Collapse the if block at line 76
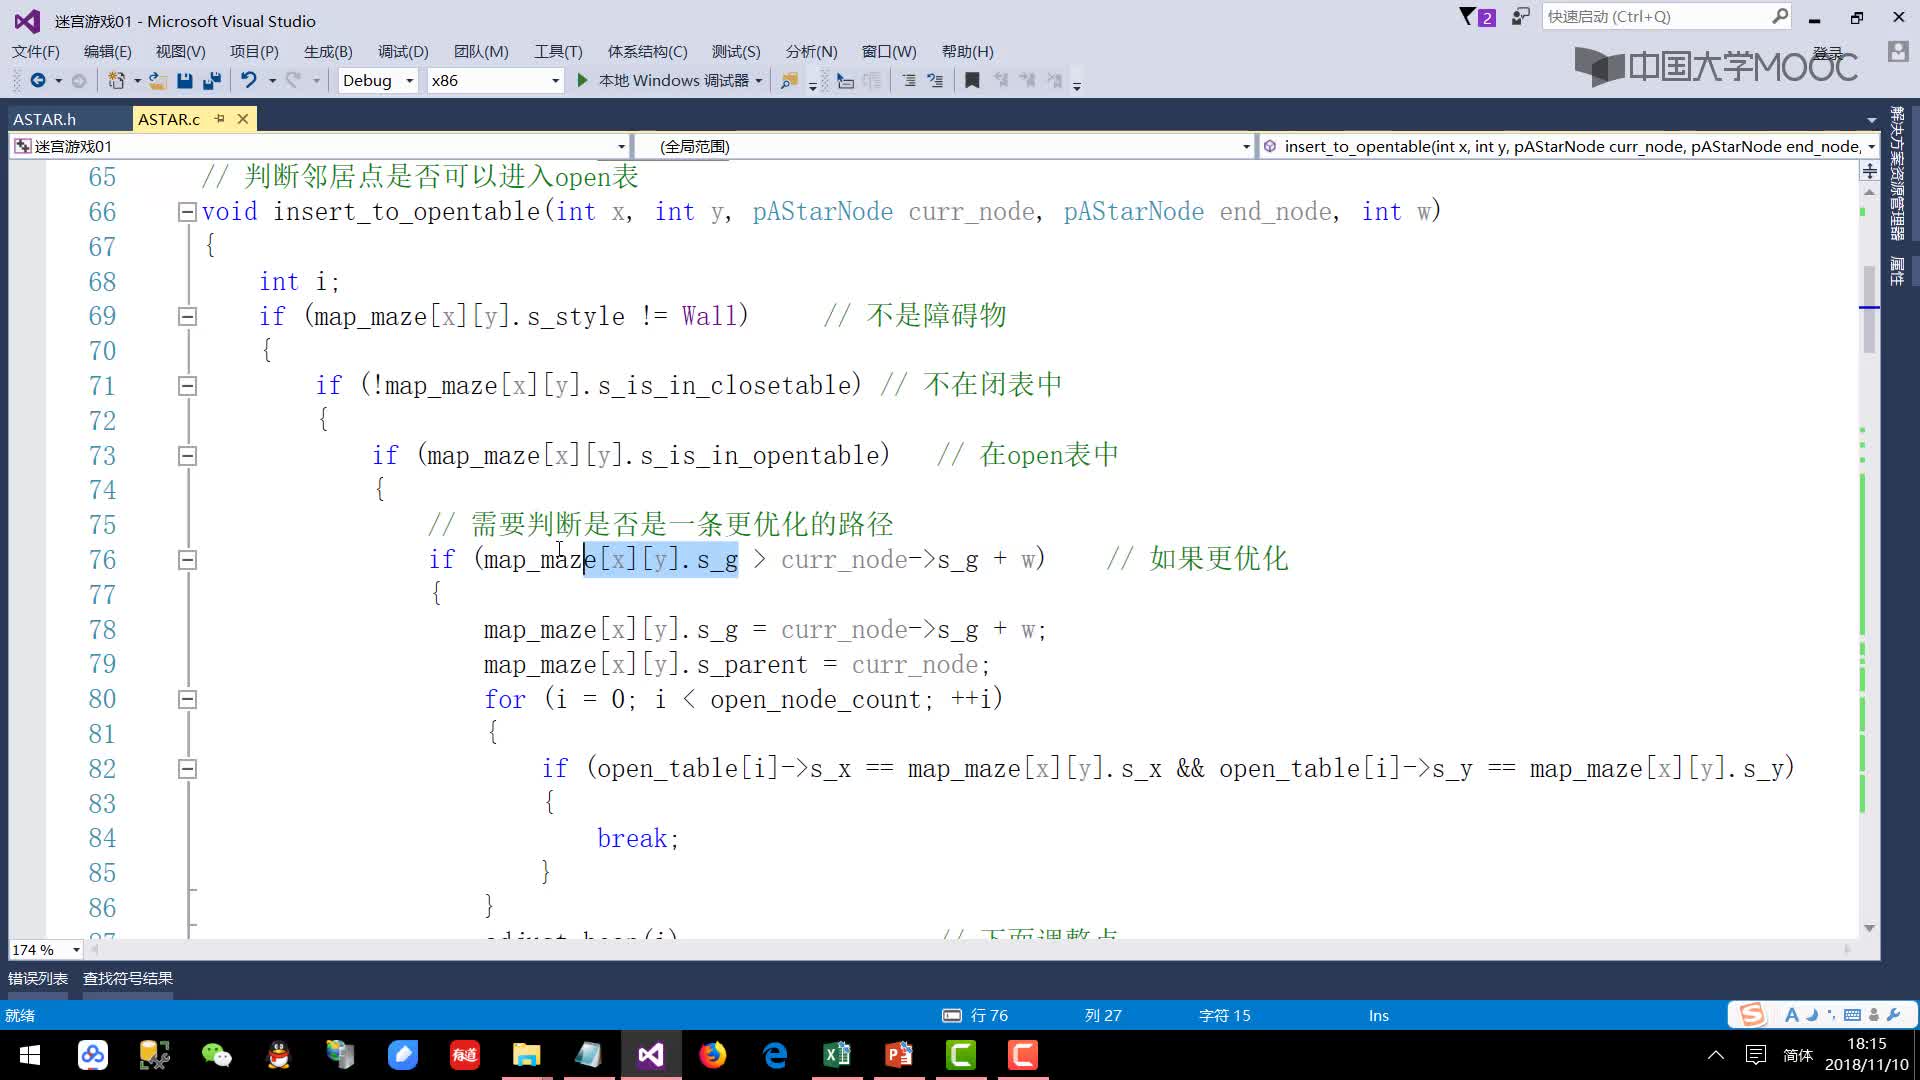Screen dimensions: 1920x1080 187,560
